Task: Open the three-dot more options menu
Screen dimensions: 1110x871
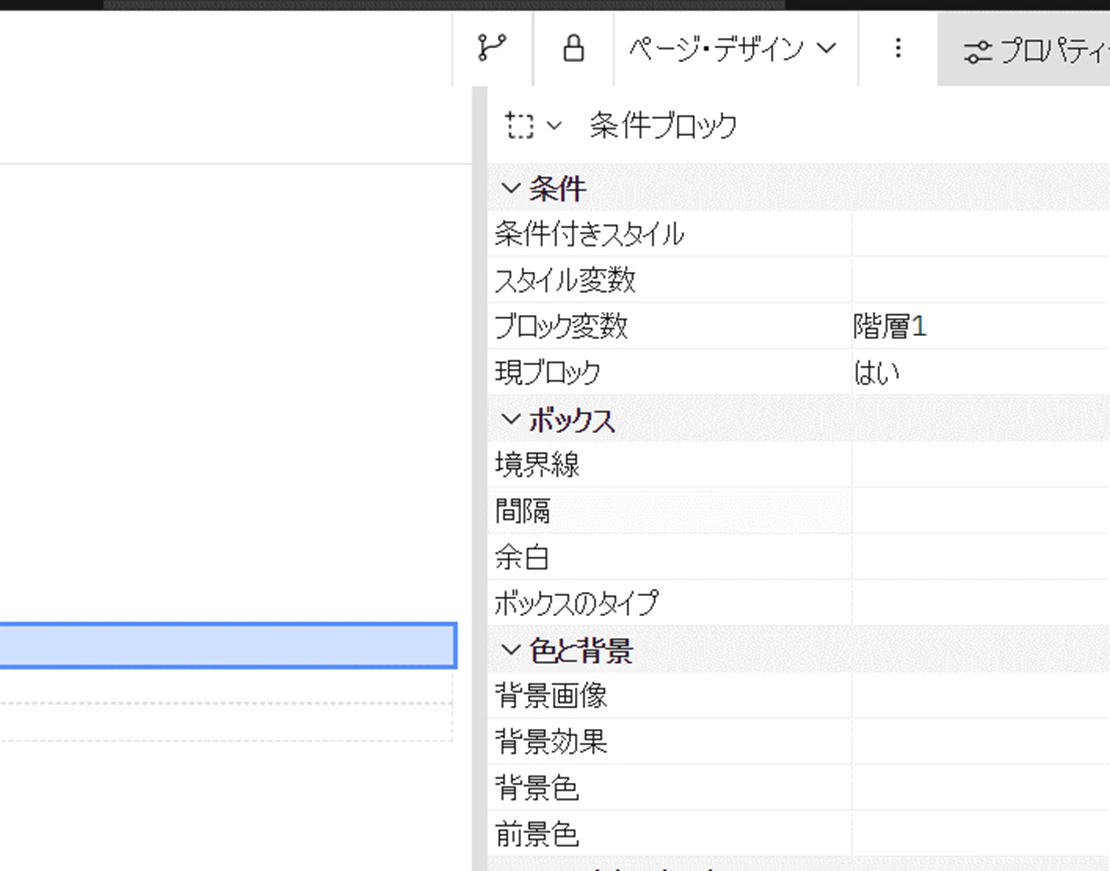Action: [898, 48]
